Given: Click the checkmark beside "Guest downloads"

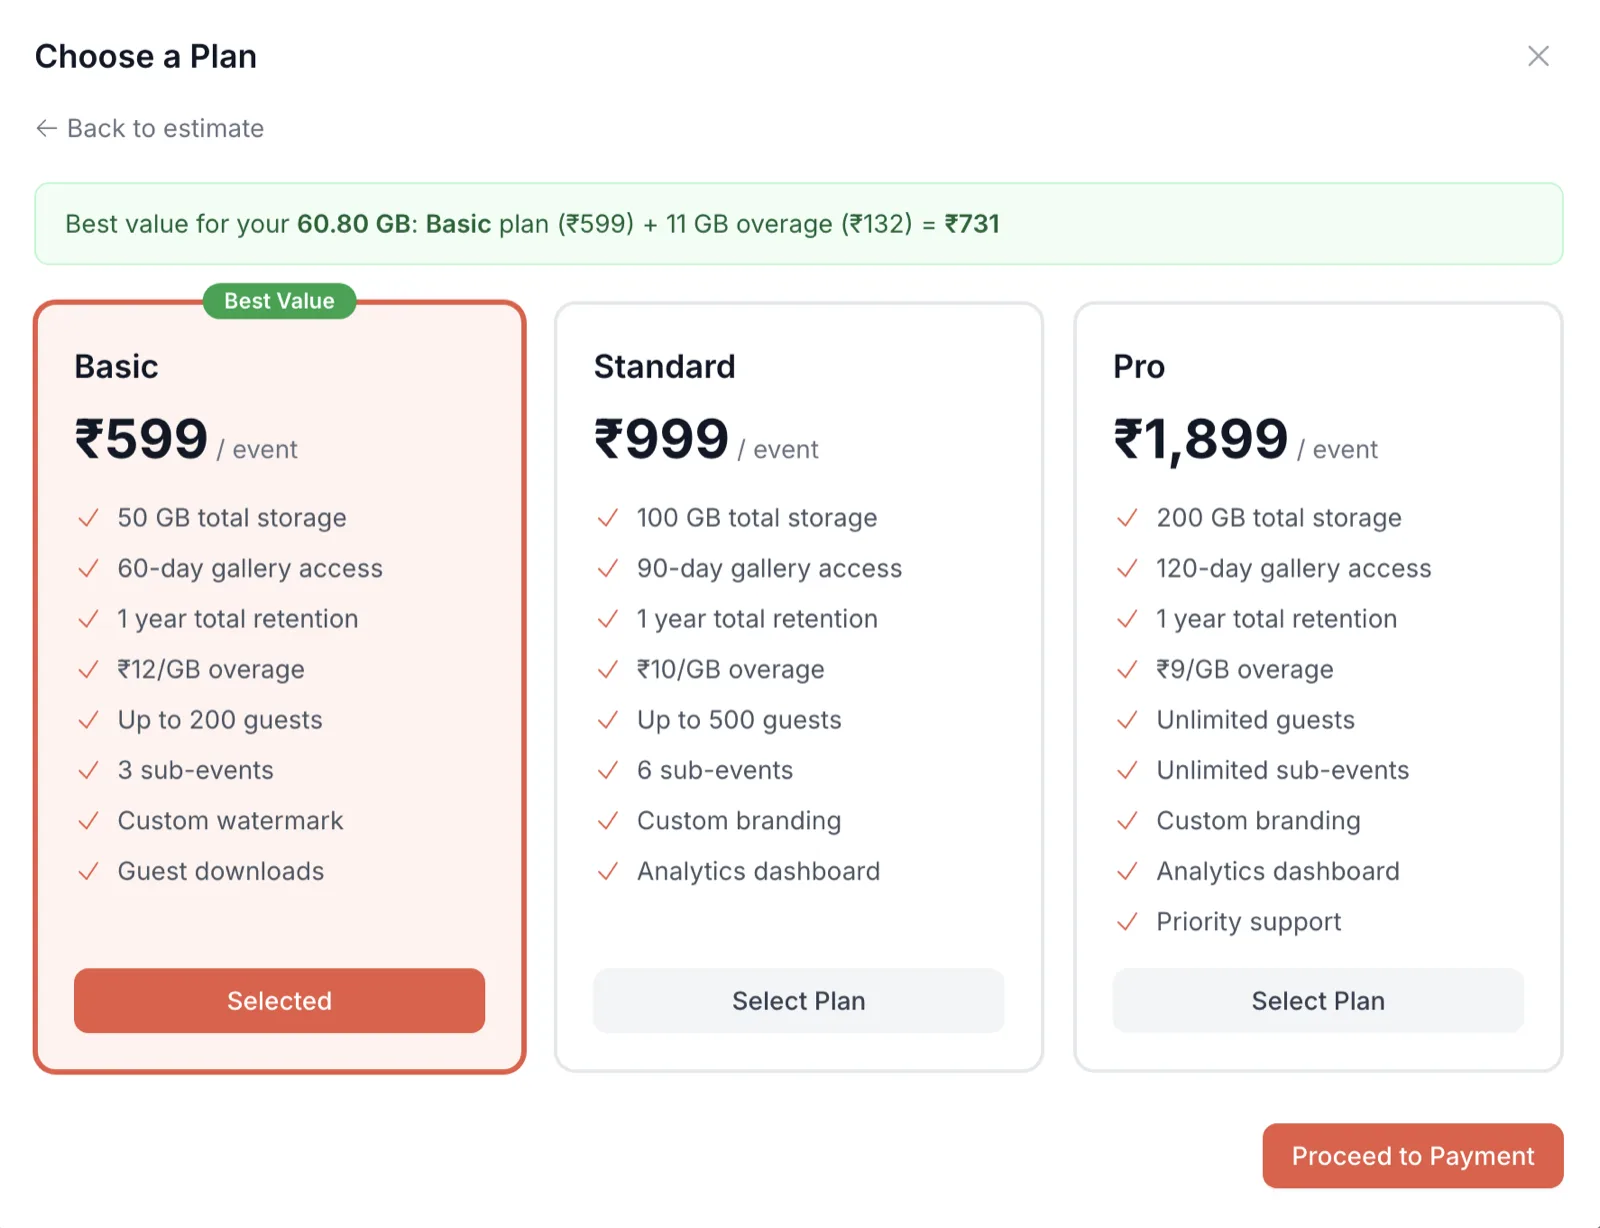Looking at the screenshot, I should [x=87, y=871].
